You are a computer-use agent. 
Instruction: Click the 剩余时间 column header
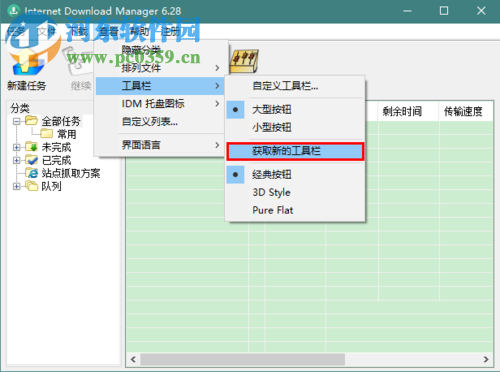click(x=408, y=111)
